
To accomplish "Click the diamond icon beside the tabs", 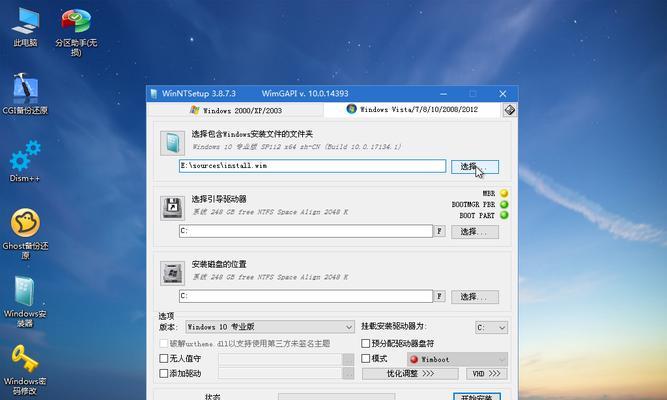I will point(510,110).
